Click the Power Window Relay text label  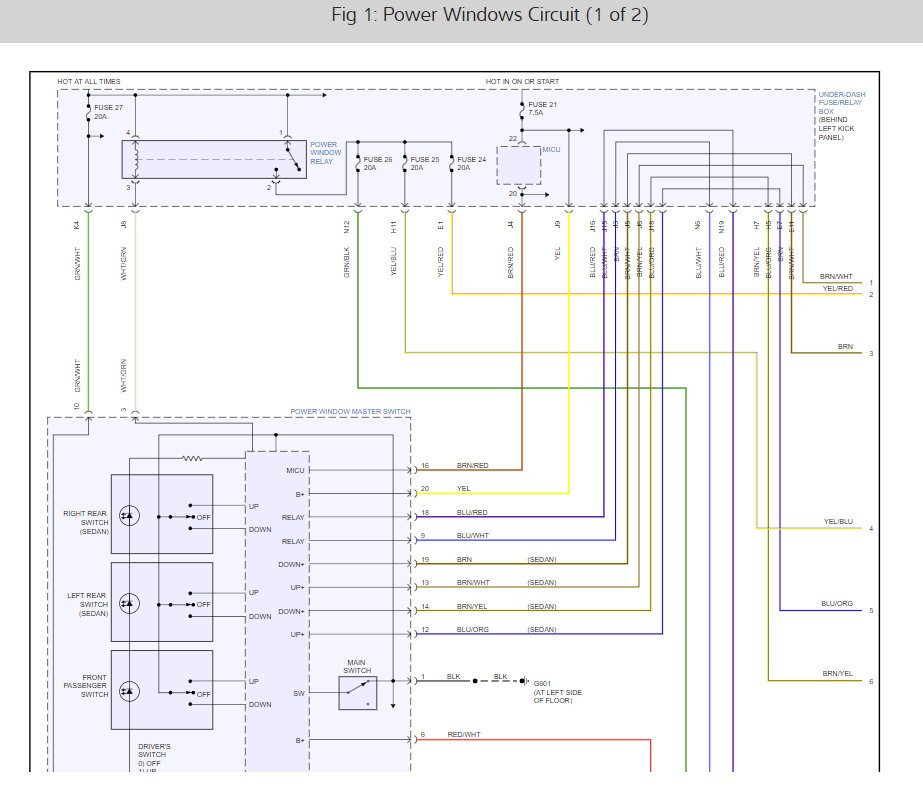pyautogui.click(x=326, y=153)
